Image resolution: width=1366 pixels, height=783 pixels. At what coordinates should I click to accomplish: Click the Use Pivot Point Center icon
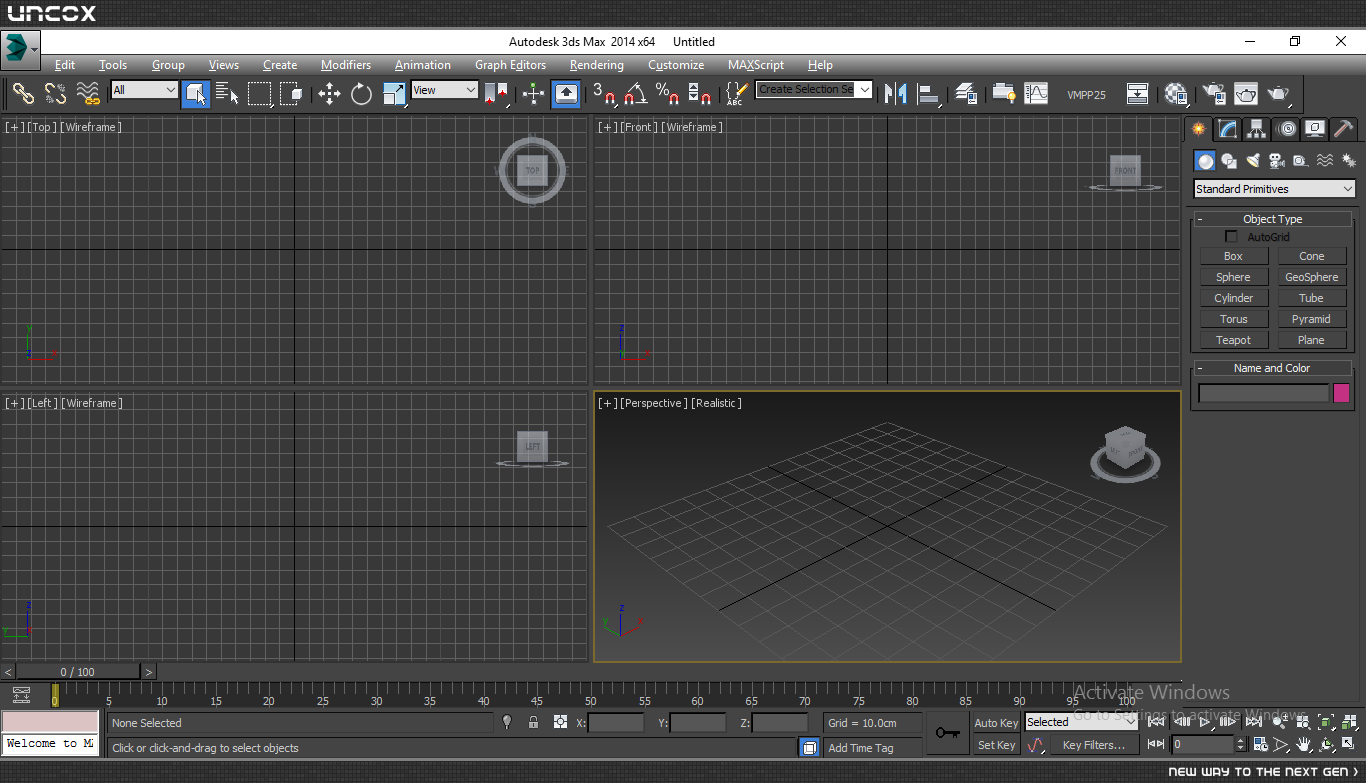497,93
